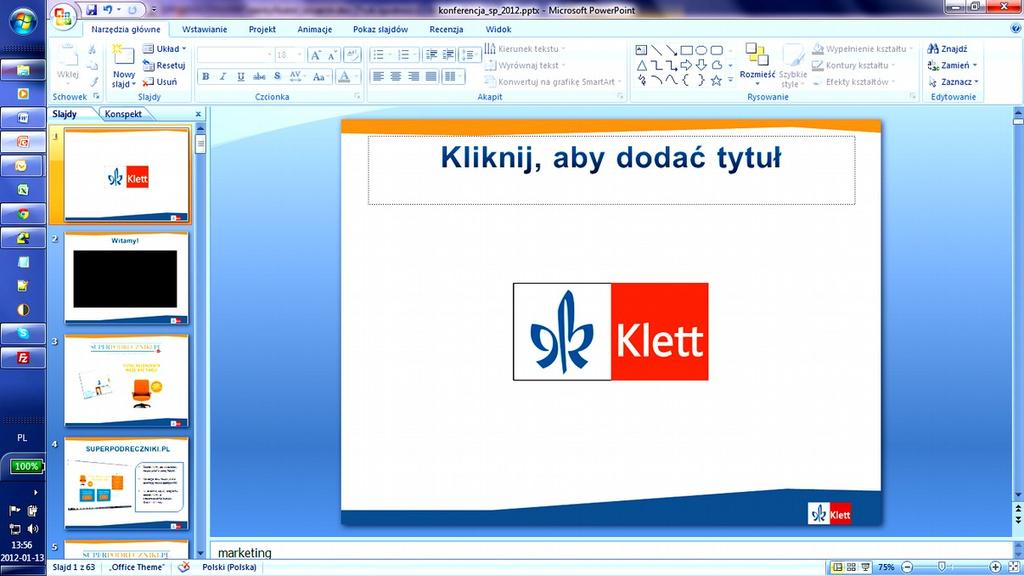Open change case Aa menu
The image size is (1024, 576).
pyautogui.click(x=319, y=76)
